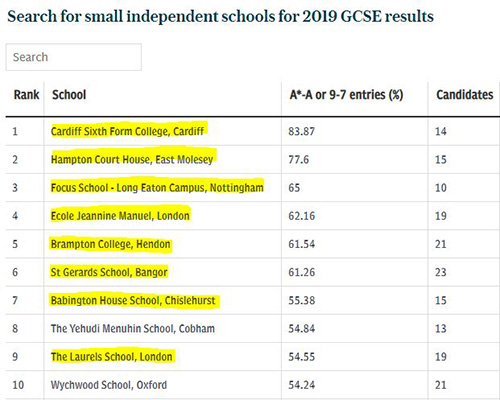500x400 pixels.
Task: Click the 83.87 percentage cell
Action: coord(302,131)
